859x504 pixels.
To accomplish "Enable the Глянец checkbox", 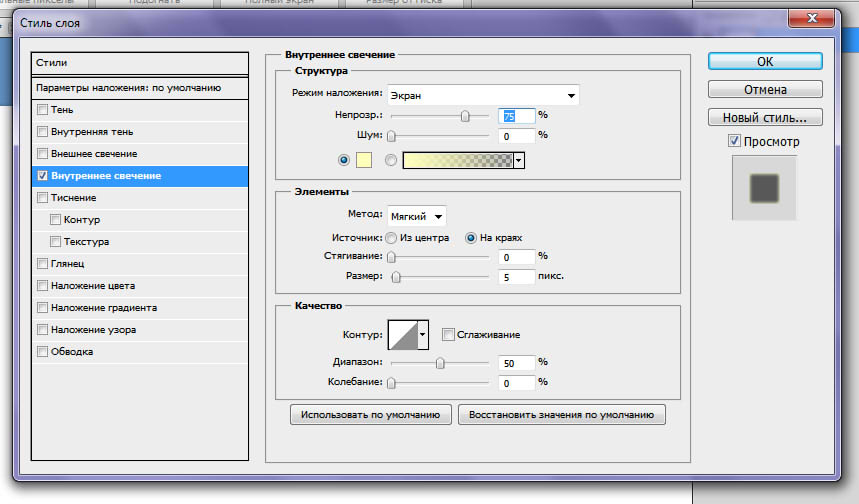I will [42, 264].
